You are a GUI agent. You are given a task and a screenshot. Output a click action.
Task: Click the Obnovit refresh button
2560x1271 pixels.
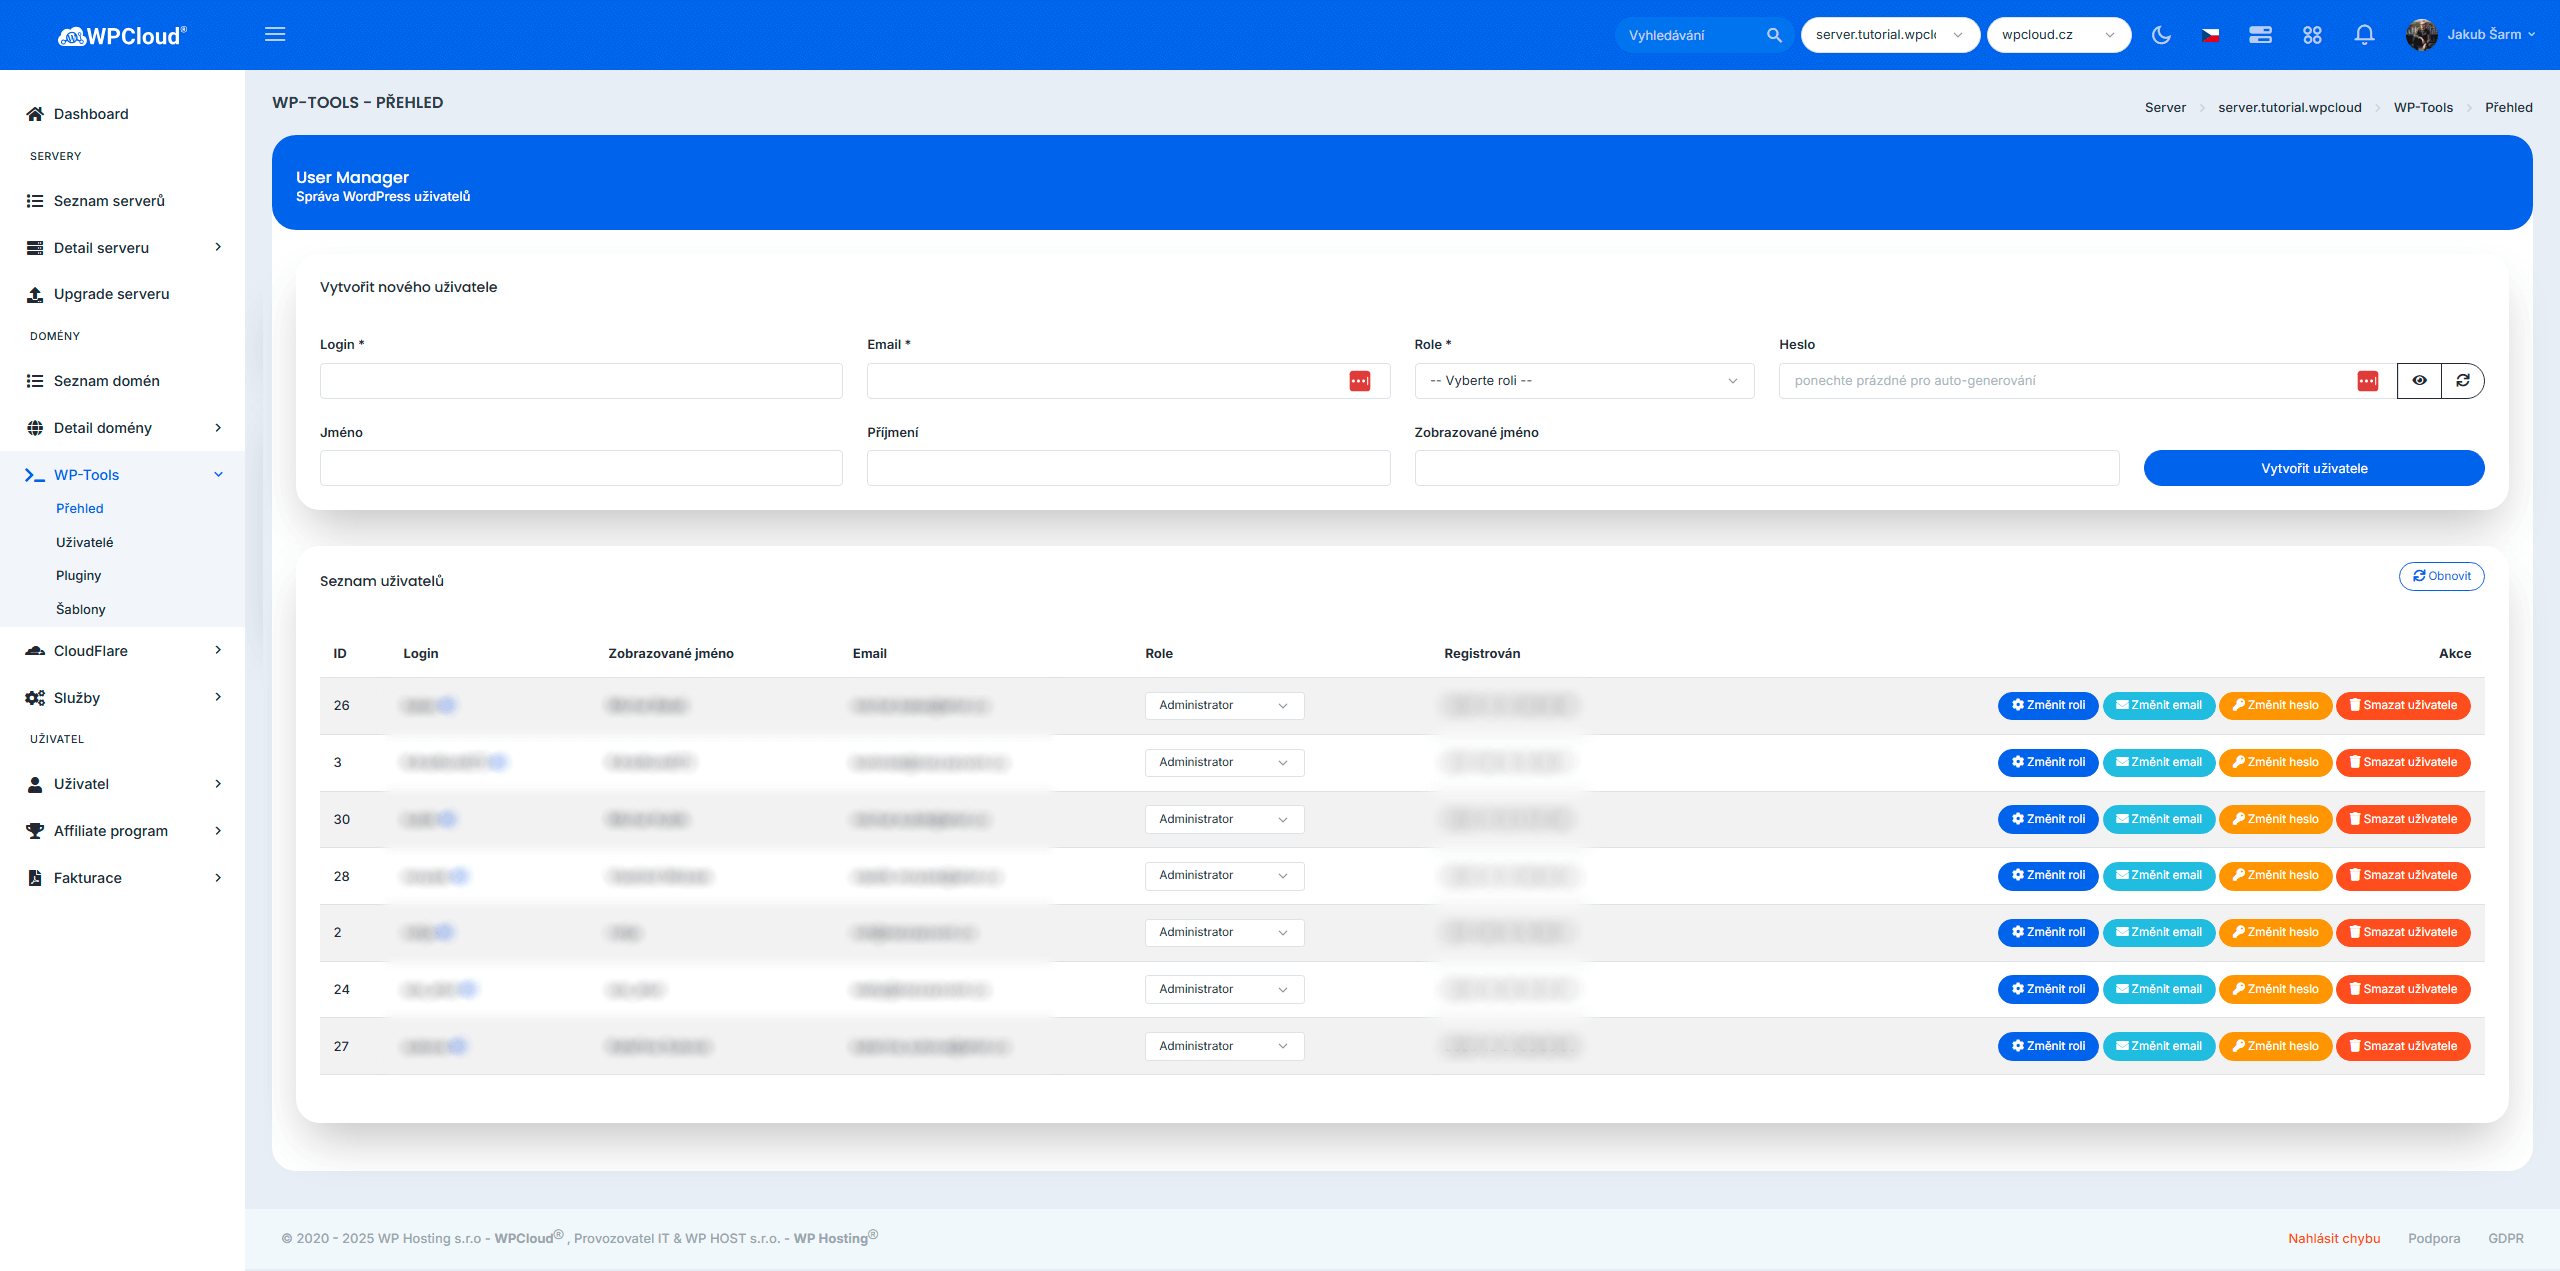(2441, 576)
